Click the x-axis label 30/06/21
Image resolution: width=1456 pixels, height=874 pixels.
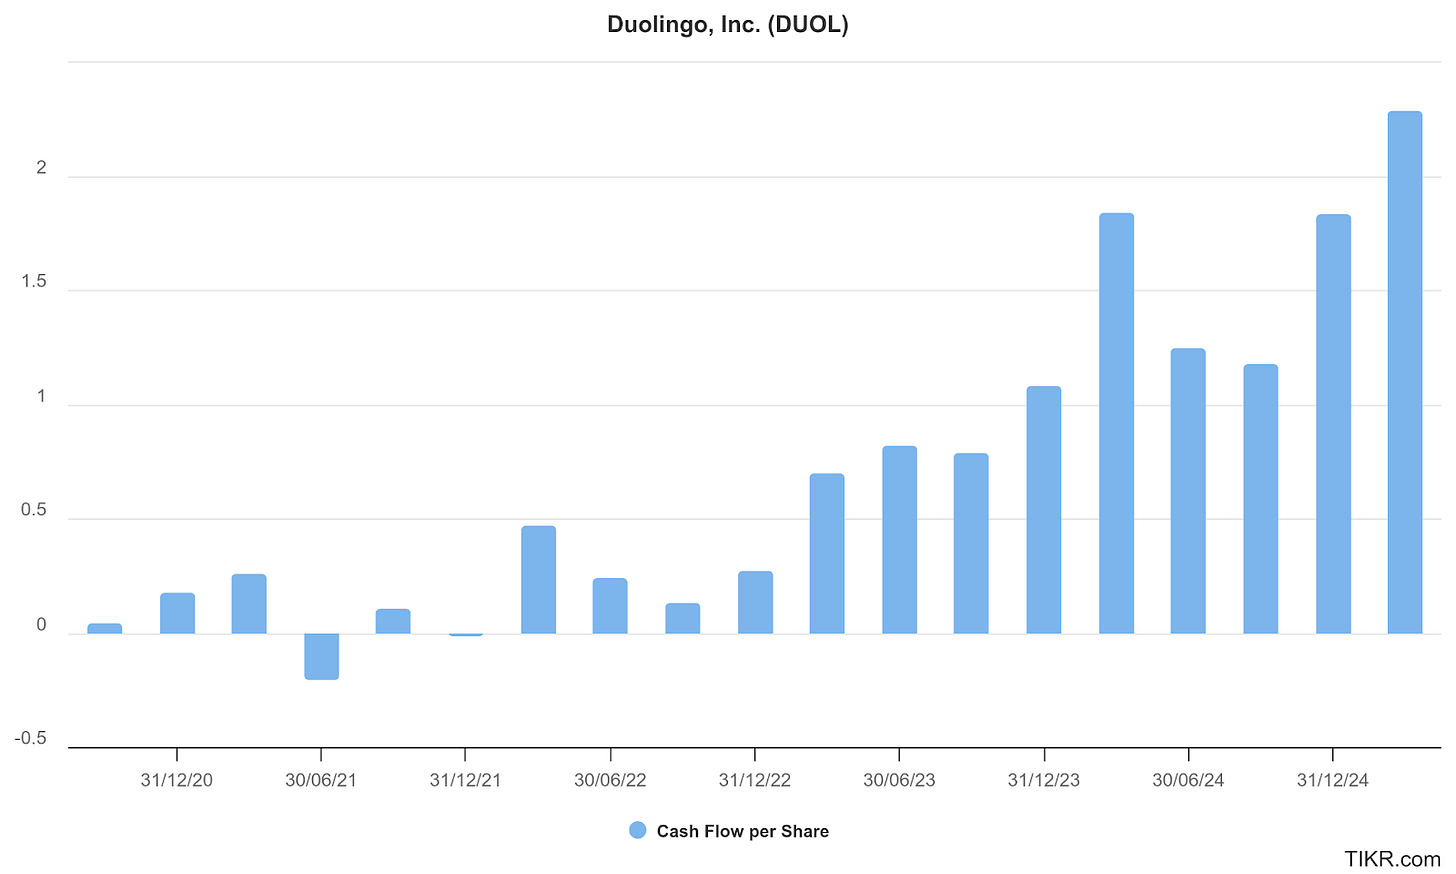click(x=321, y=780)
